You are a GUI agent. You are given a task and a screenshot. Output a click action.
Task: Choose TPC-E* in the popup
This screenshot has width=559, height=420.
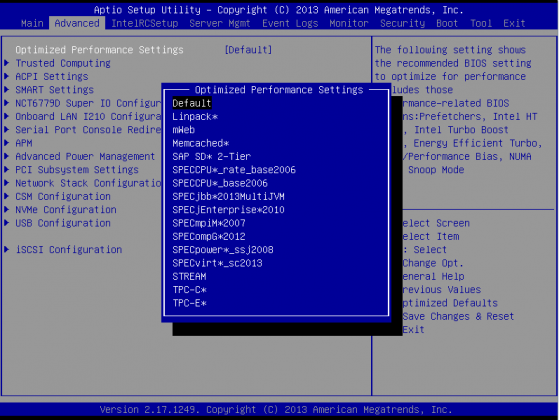click(x=189, y=303)
